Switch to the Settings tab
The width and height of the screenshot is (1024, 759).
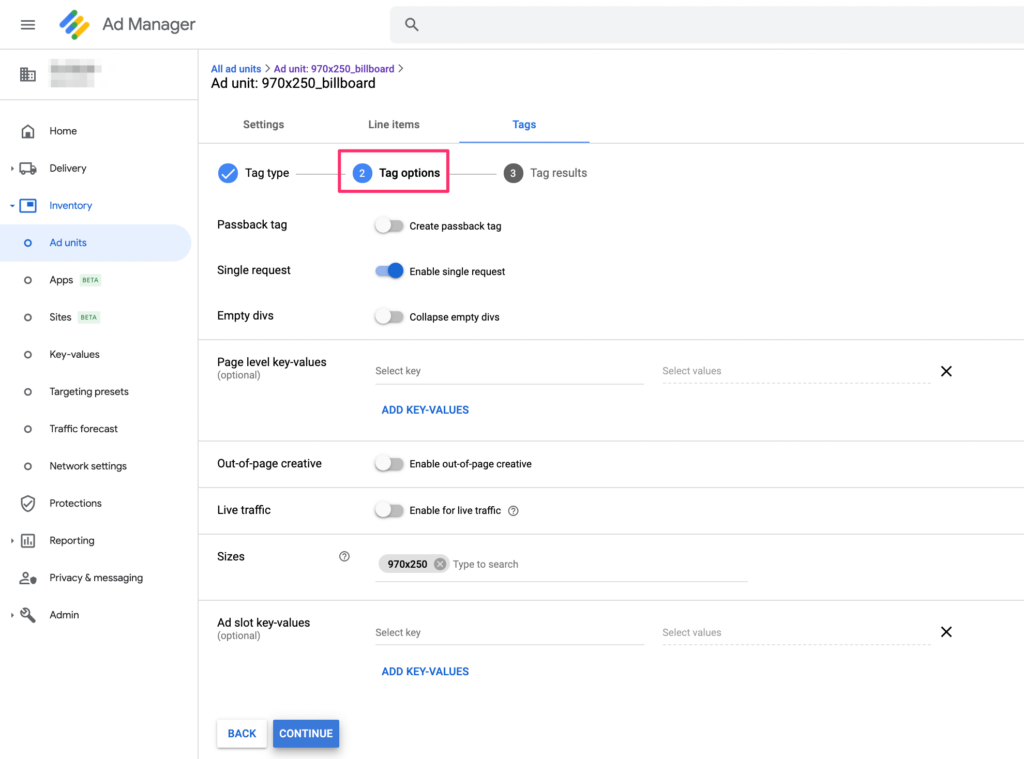click(263, 124)
